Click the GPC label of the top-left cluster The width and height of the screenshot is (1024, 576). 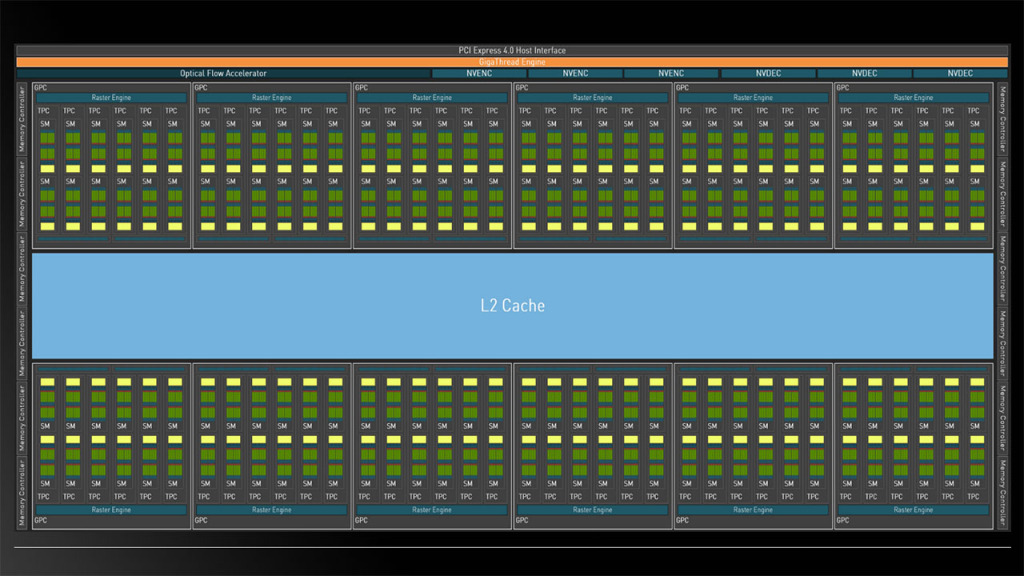coord(41,88)
